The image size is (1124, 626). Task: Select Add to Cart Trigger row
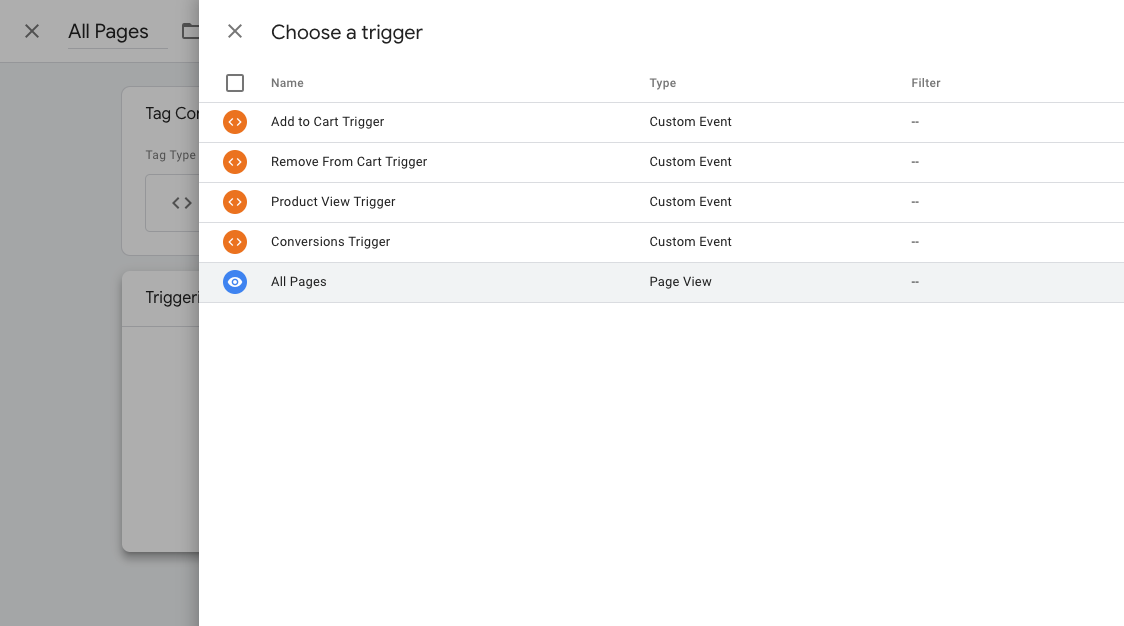tap(661, 123)
